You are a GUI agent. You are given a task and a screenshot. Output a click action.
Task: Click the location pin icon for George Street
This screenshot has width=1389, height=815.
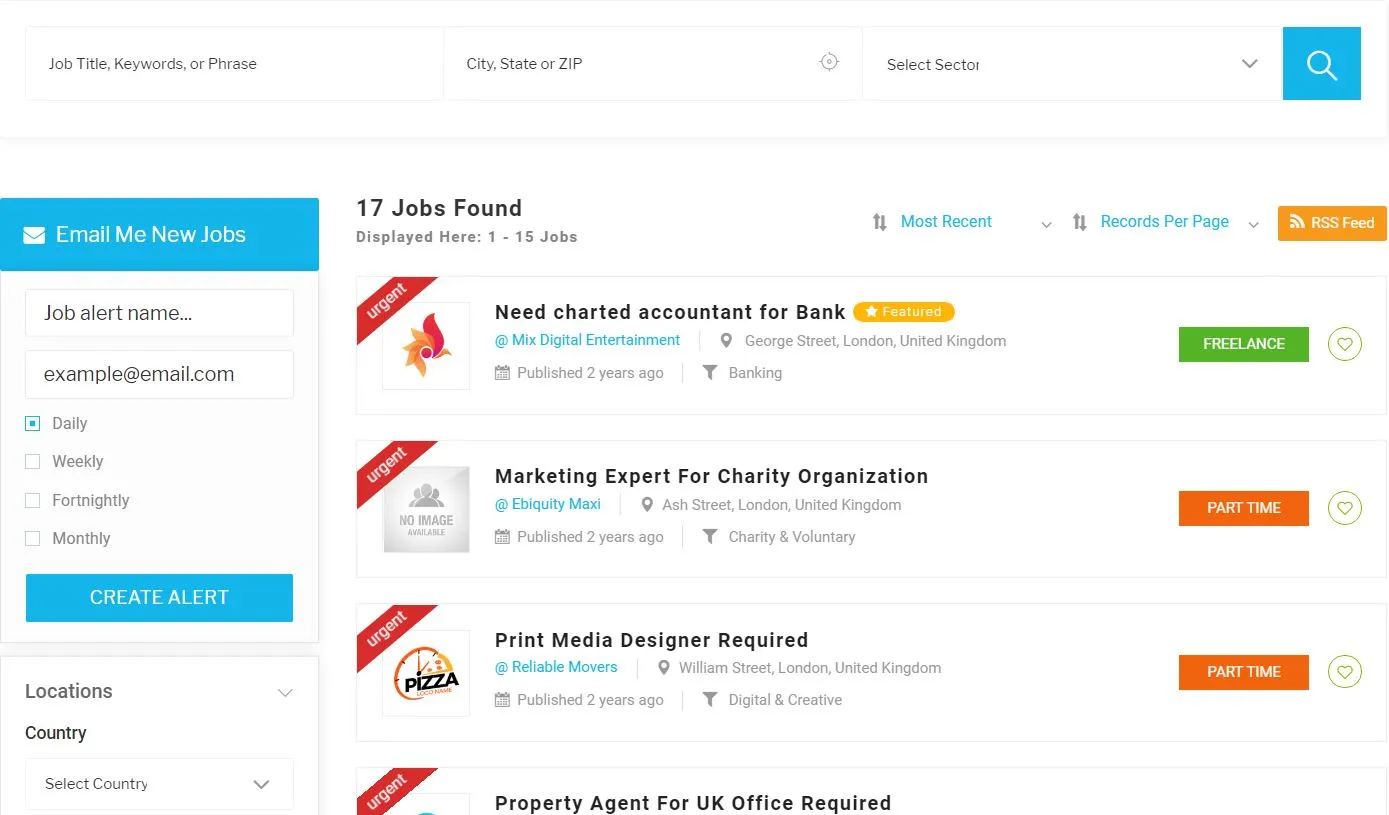[x=726, y=340]
